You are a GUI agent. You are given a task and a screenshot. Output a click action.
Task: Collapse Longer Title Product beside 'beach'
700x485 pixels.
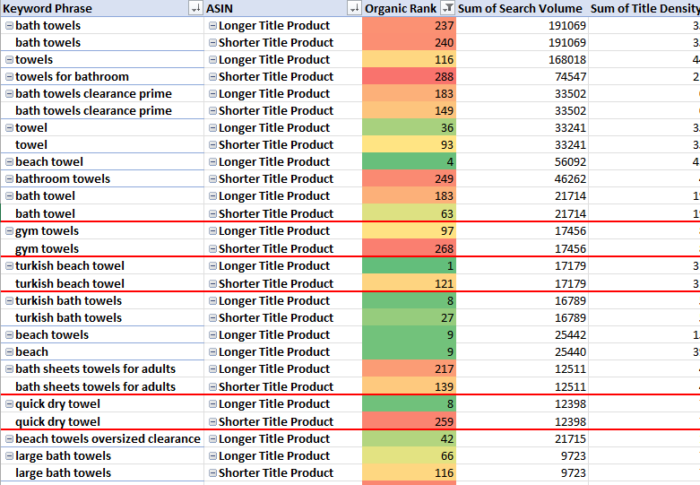click(x=213, y=352)
